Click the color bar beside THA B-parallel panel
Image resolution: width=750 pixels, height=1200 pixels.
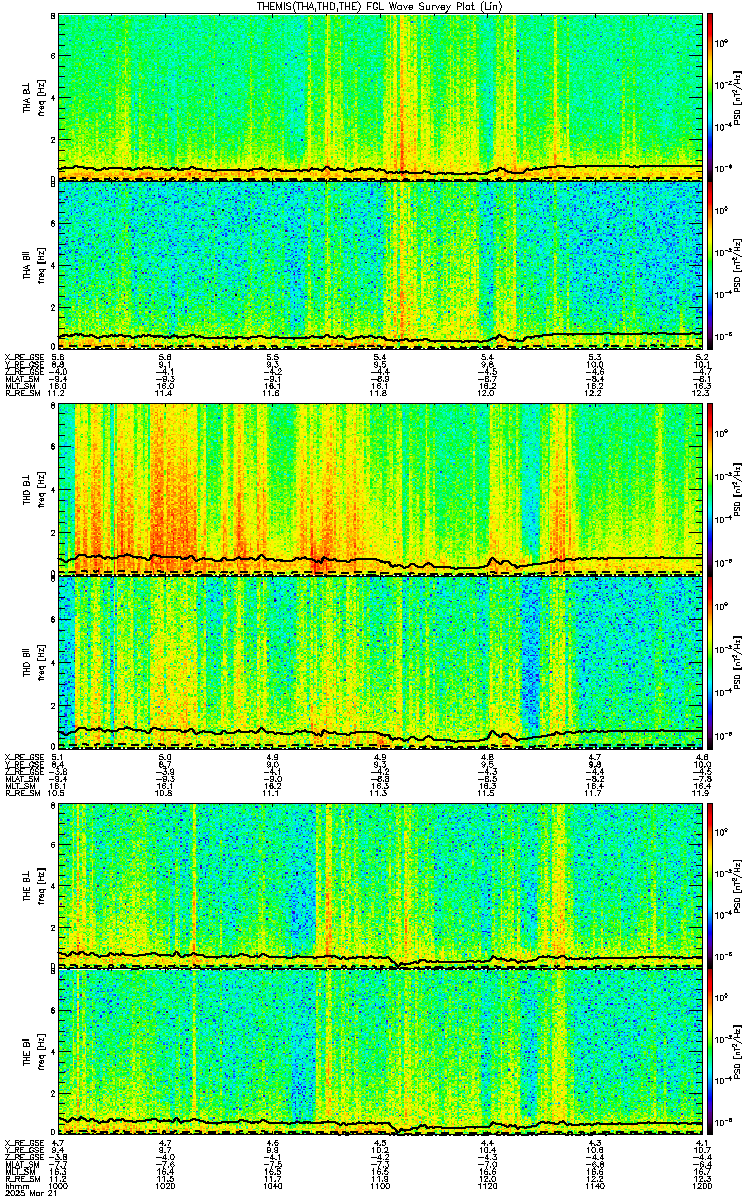(711, 264)
